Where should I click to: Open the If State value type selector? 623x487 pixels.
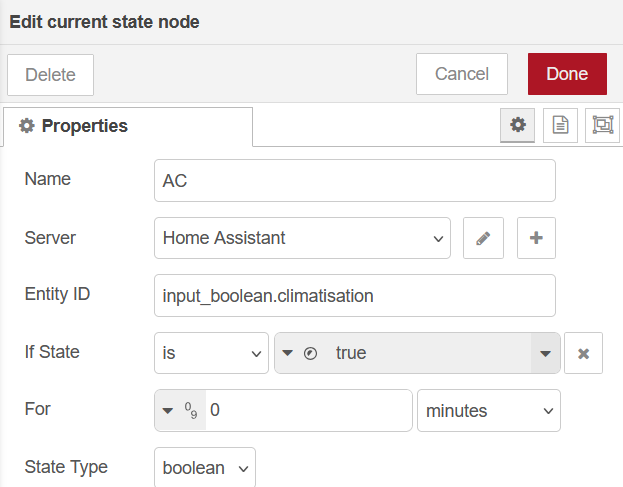coord(299,353)
